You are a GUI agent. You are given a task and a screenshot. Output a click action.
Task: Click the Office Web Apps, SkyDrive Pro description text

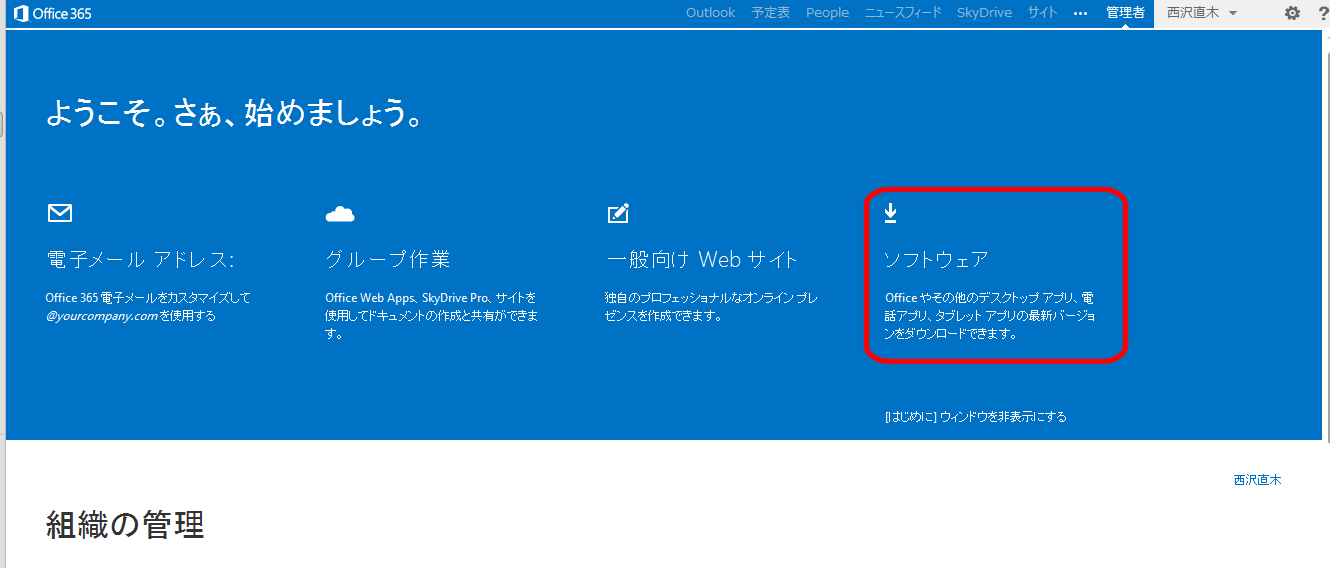(432, 315)
